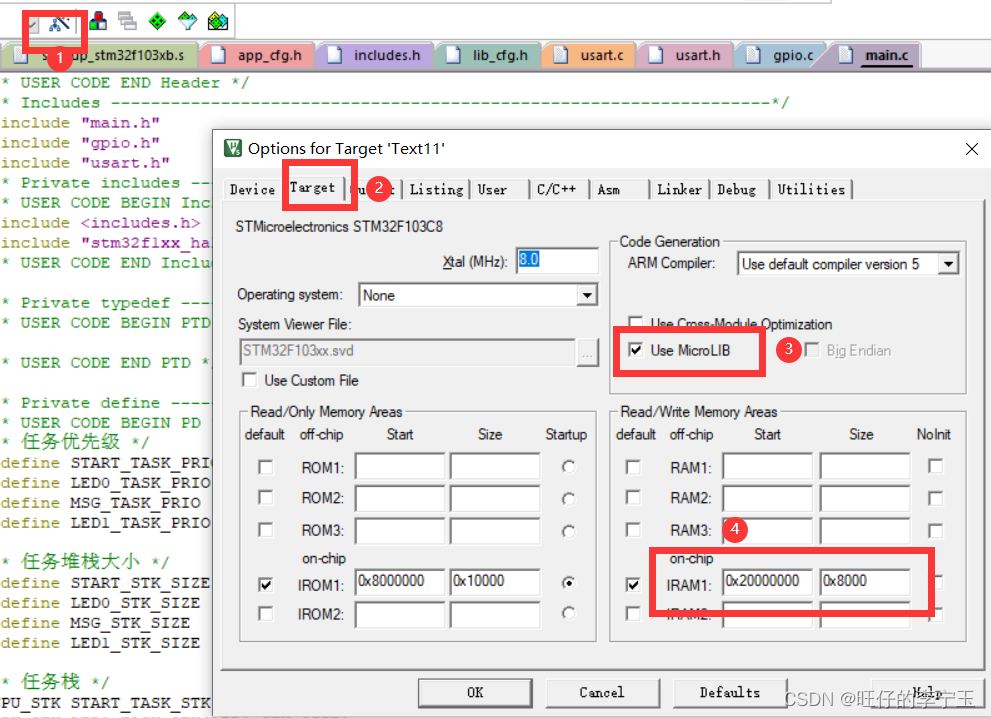Click the IROM1 Start address field
The width and height of the screenshot is (991, 718).
(399, 581)
